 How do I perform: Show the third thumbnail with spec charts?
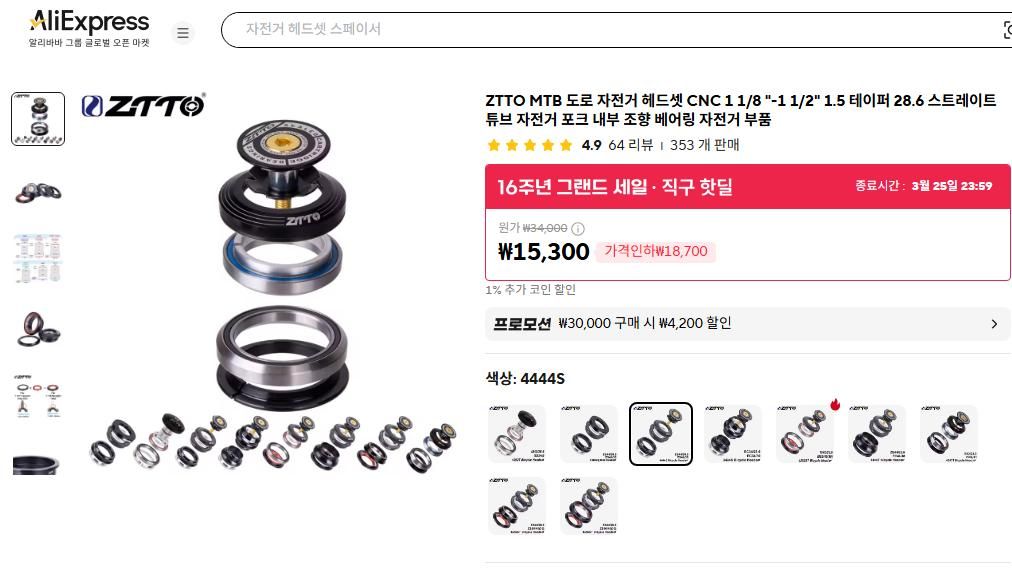(x=38, y=259)
